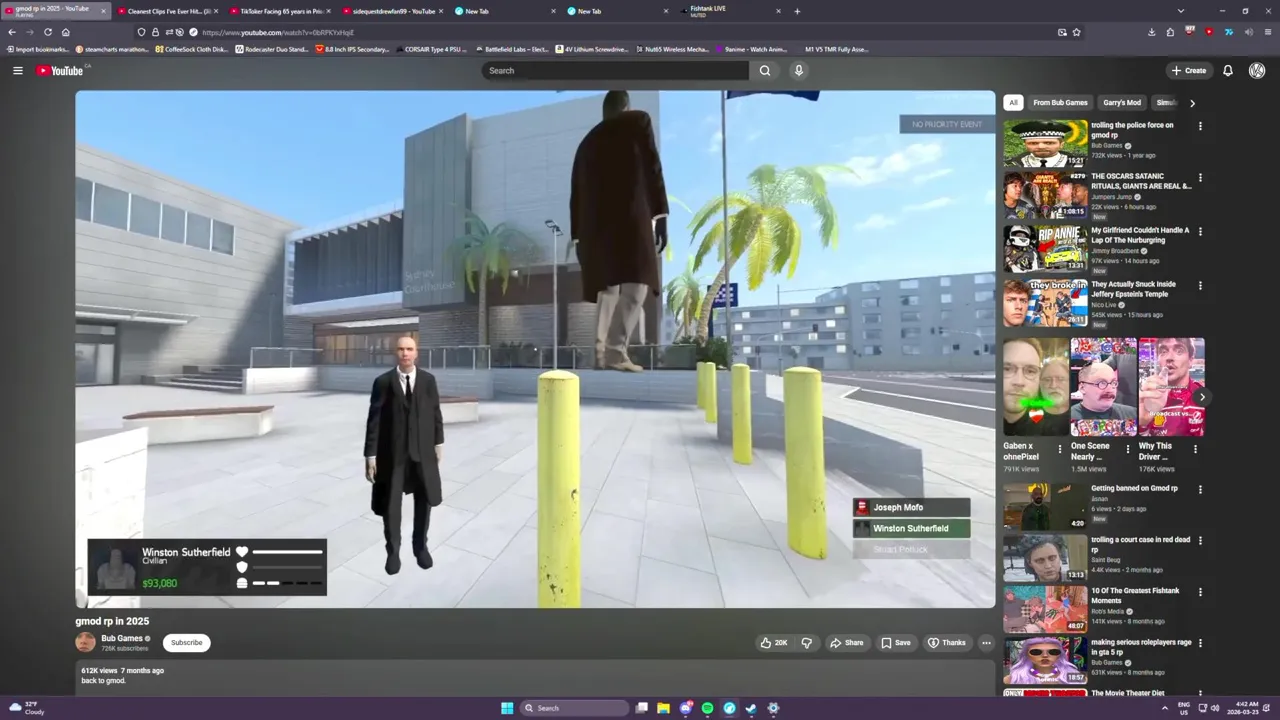The height and width of the screenshot is (720, 1280).
Task: Open Task View on the taskbar
Action: [x=641, y=708]
